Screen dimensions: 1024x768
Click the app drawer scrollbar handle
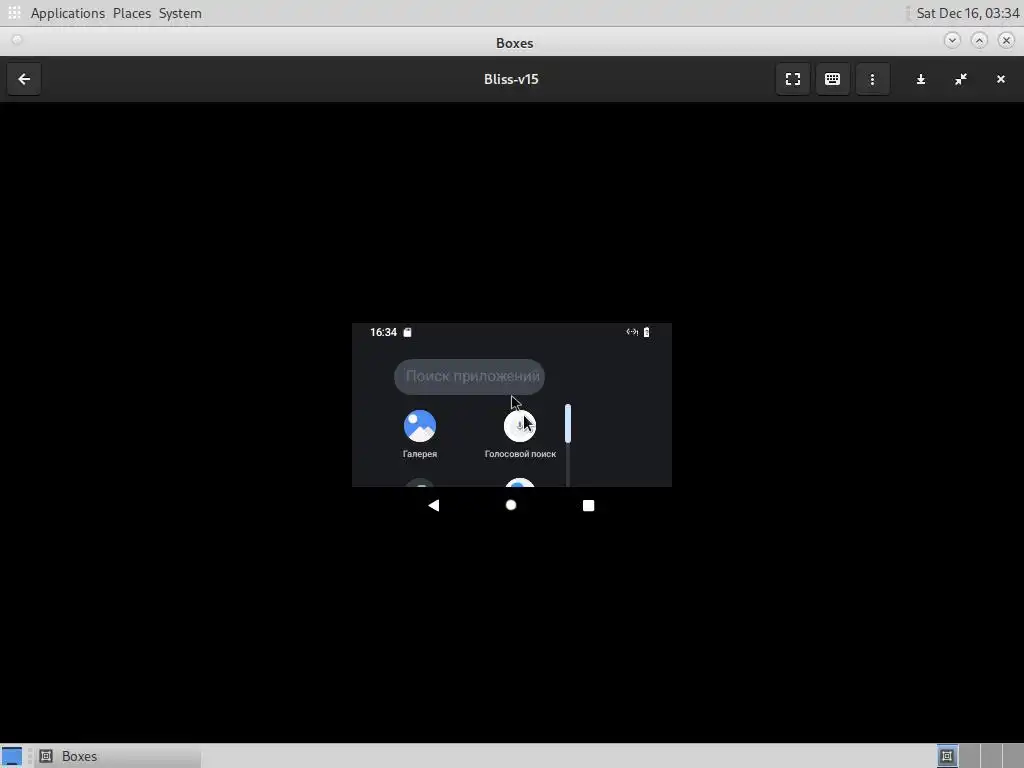568,424
